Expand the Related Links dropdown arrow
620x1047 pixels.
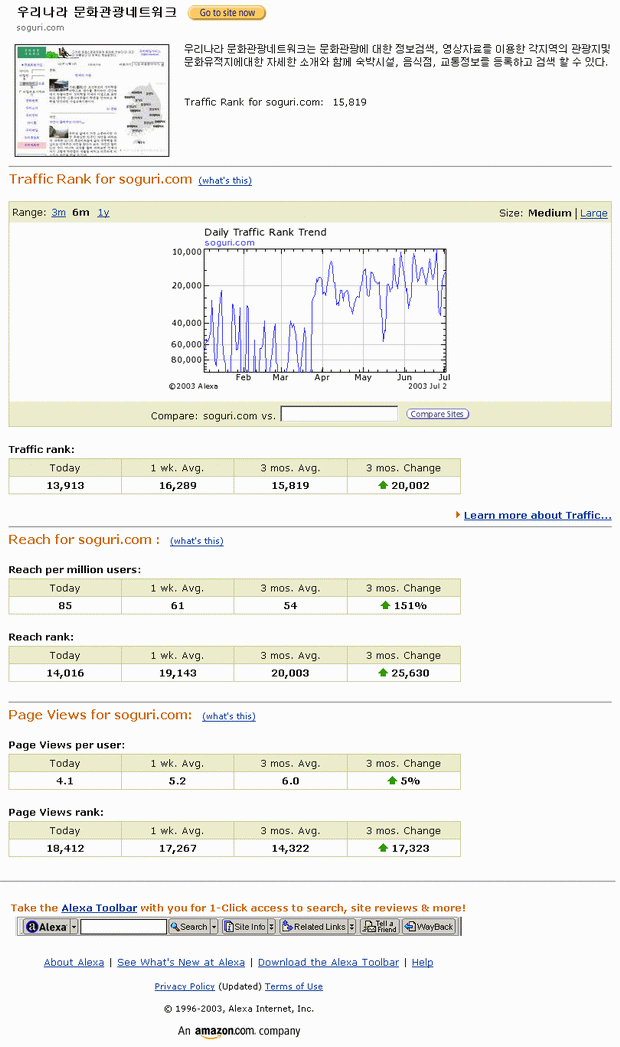click(352, 927)
